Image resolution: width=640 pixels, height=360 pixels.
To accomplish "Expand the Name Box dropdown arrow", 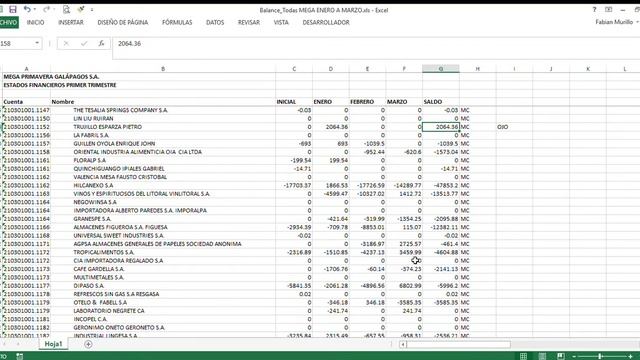I will coord(37,43).
